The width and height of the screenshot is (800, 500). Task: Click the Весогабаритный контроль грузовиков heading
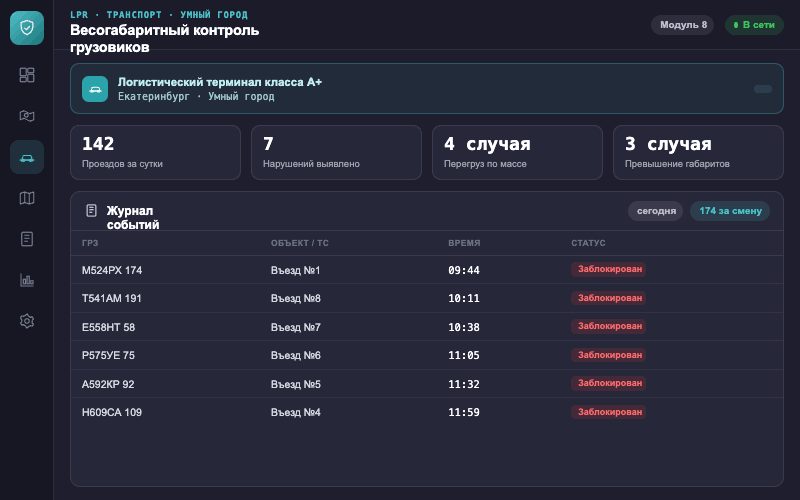click(x=164, y=39)
